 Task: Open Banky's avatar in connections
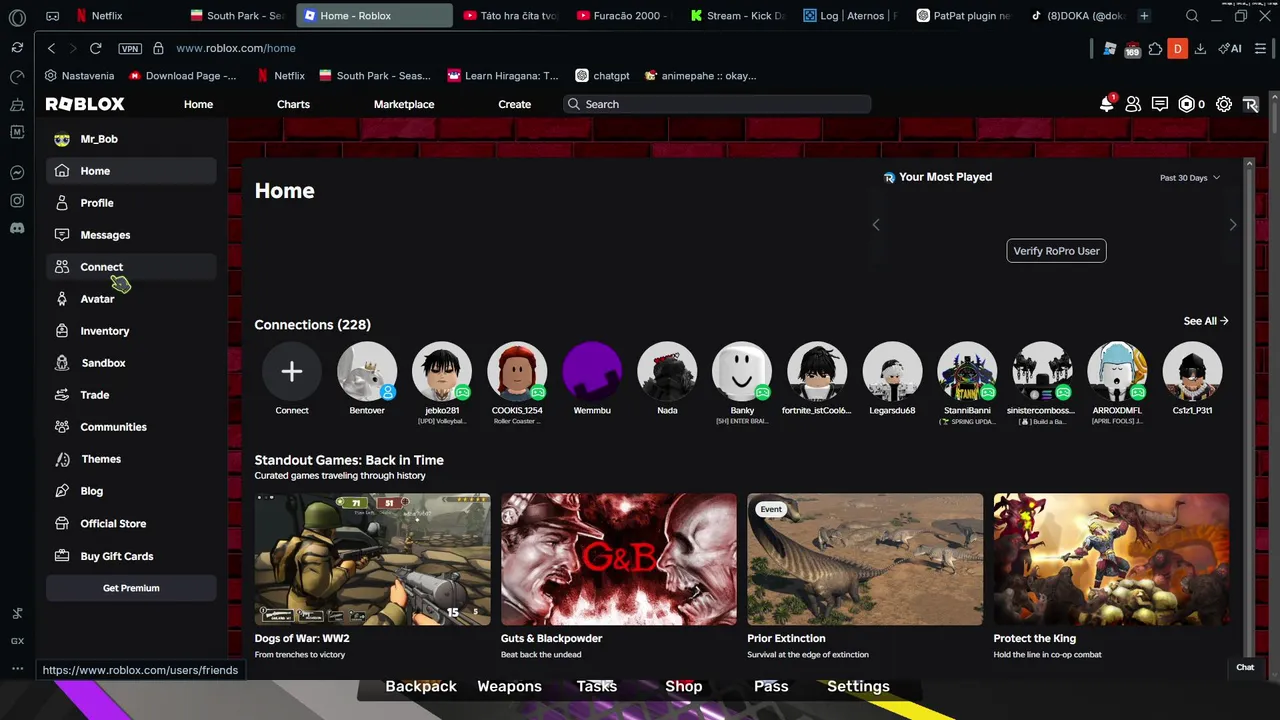click(742, 372)
